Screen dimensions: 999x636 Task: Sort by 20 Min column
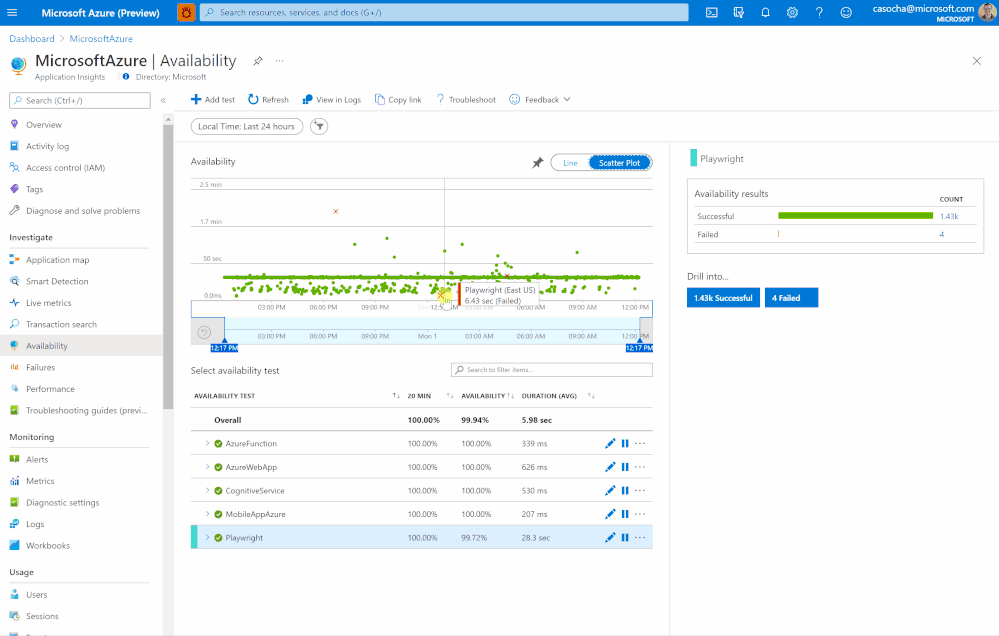coord(450,396)
